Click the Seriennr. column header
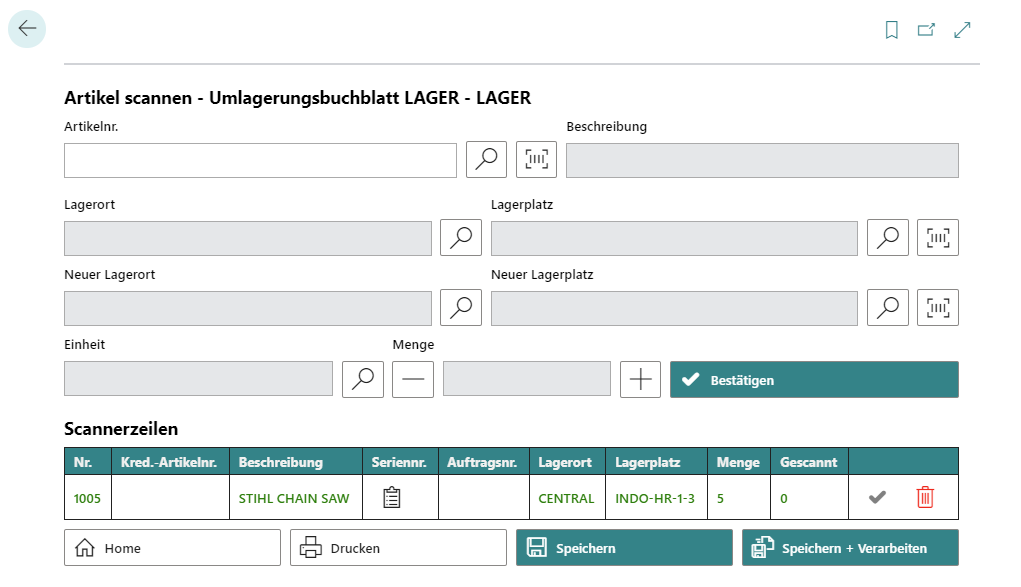 pyautogui.click(x=400, y=462)
